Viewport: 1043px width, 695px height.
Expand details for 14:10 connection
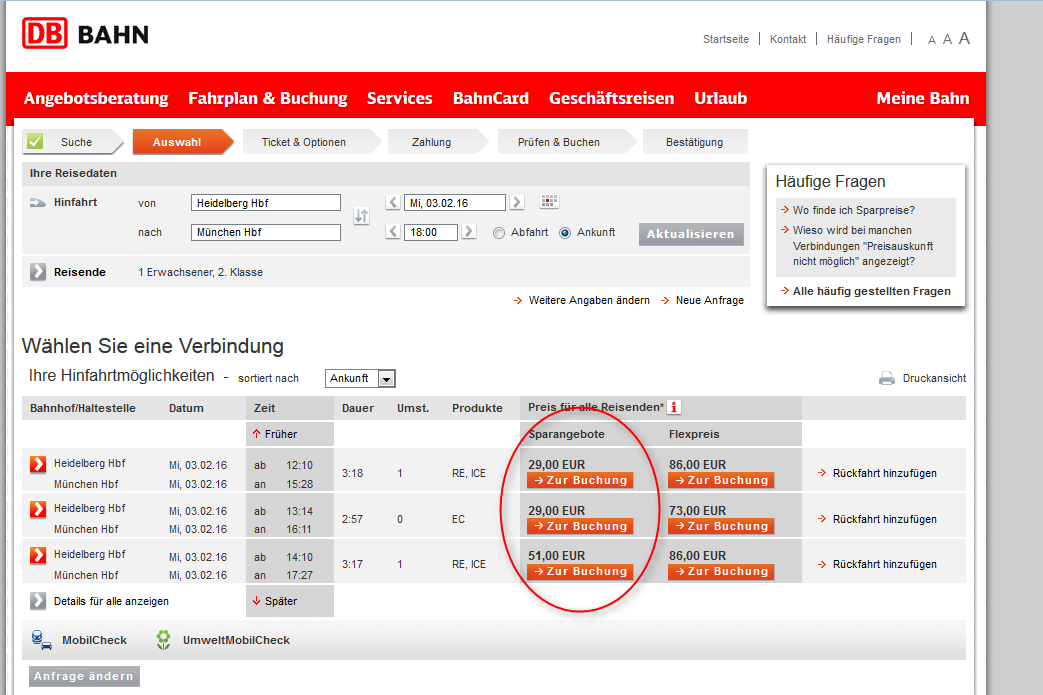click(38, 555)
